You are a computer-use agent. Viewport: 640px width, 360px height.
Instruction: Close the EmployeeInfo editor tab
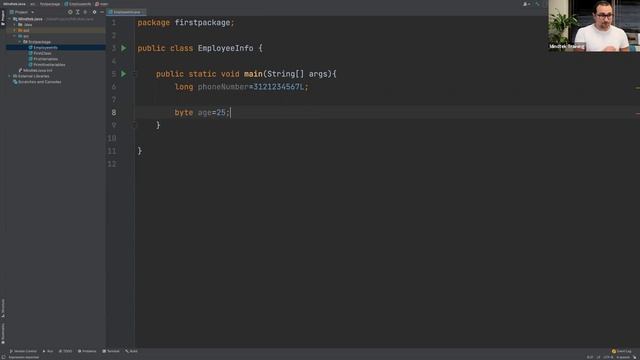coord(143,12)
